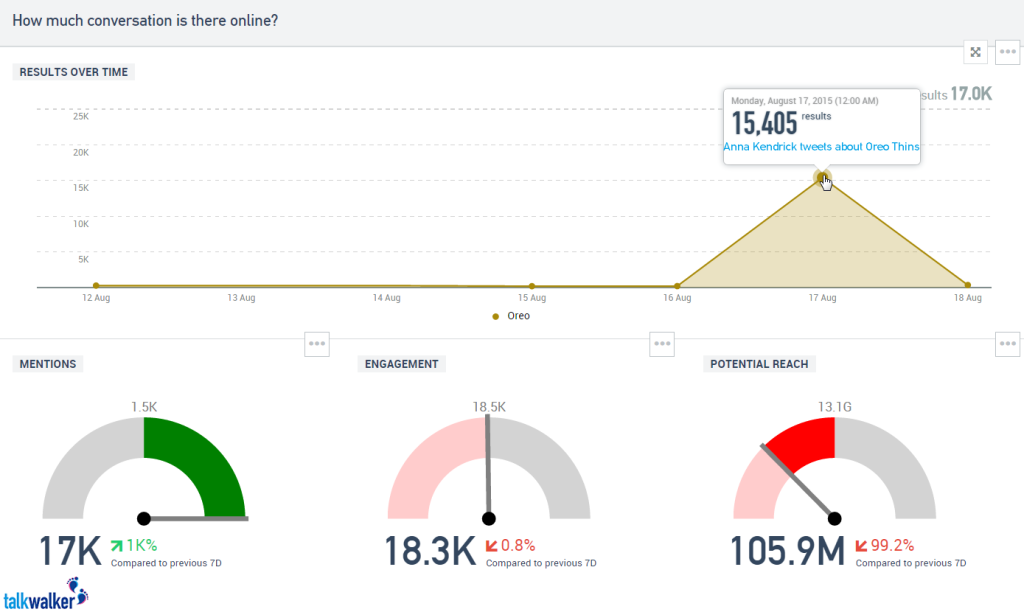
Task: Open the Mentions widget options menu
Action: 317,344
